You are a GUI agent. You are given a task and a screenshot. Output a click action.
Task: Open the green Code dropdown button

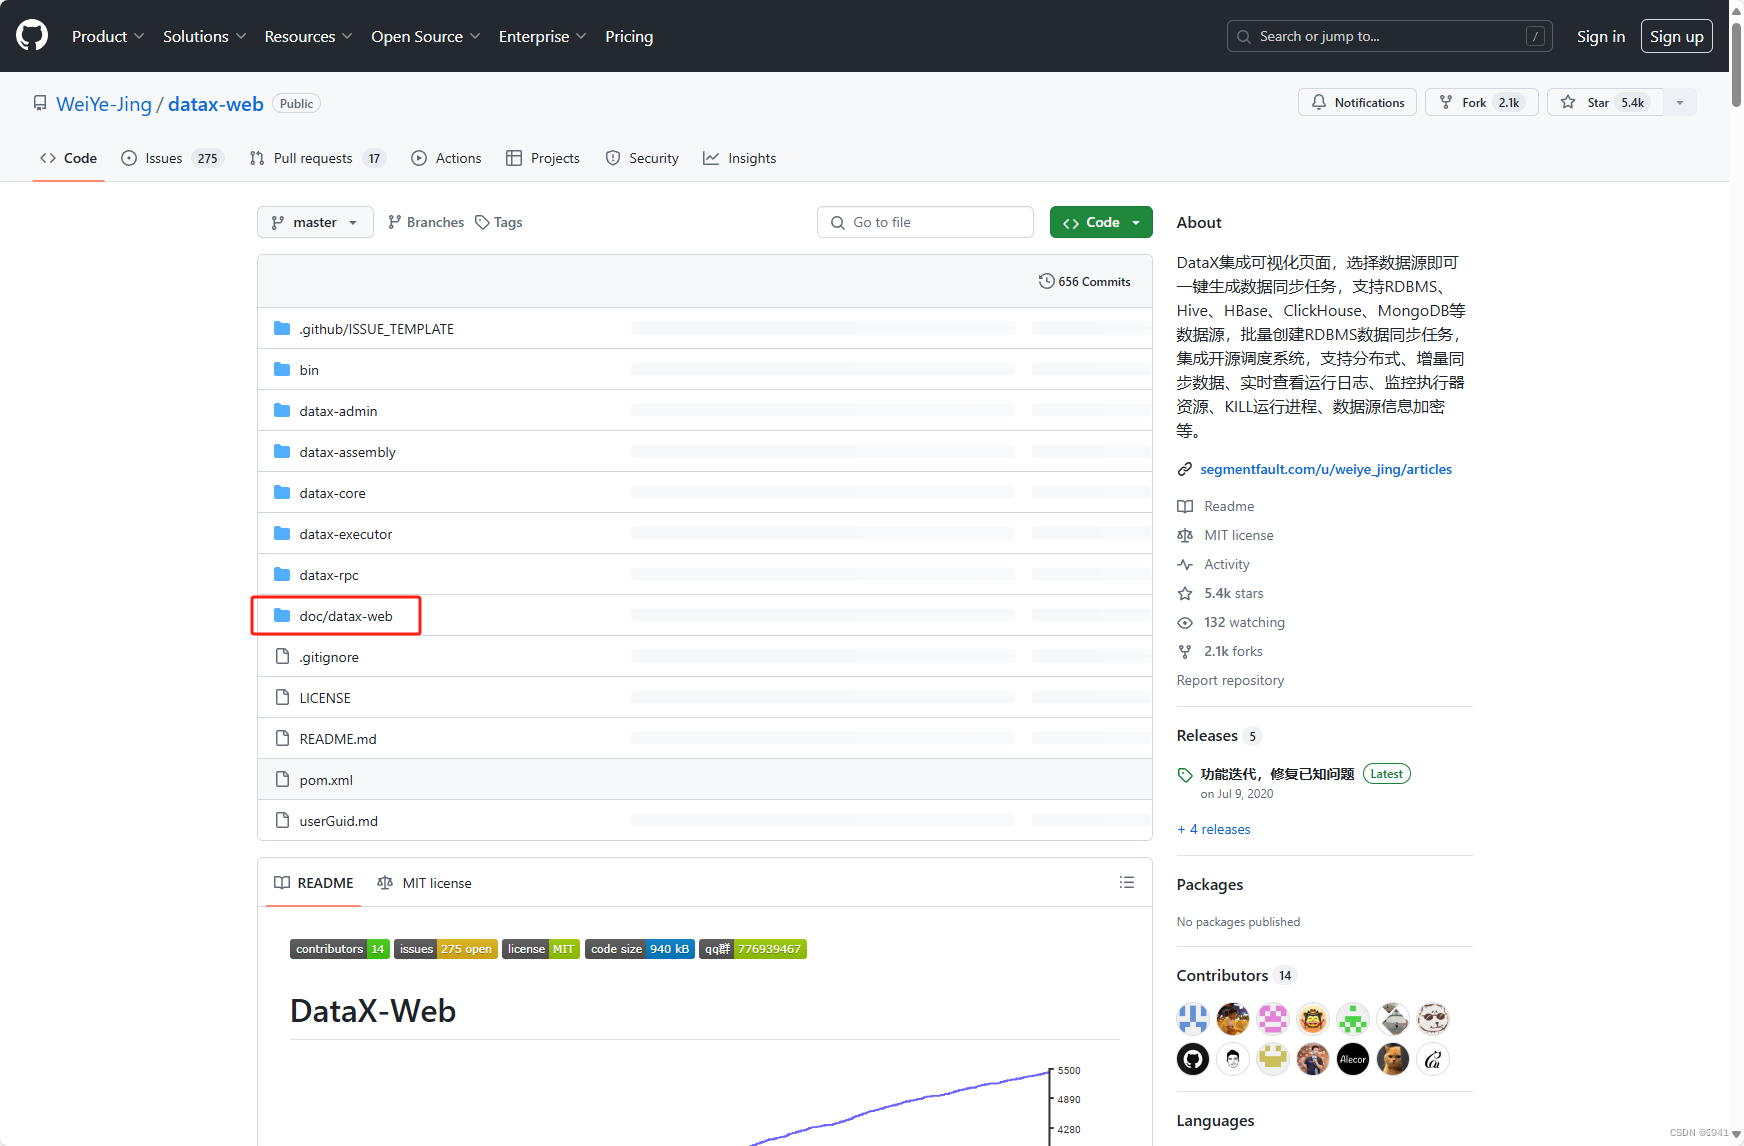pos(1101,222)
